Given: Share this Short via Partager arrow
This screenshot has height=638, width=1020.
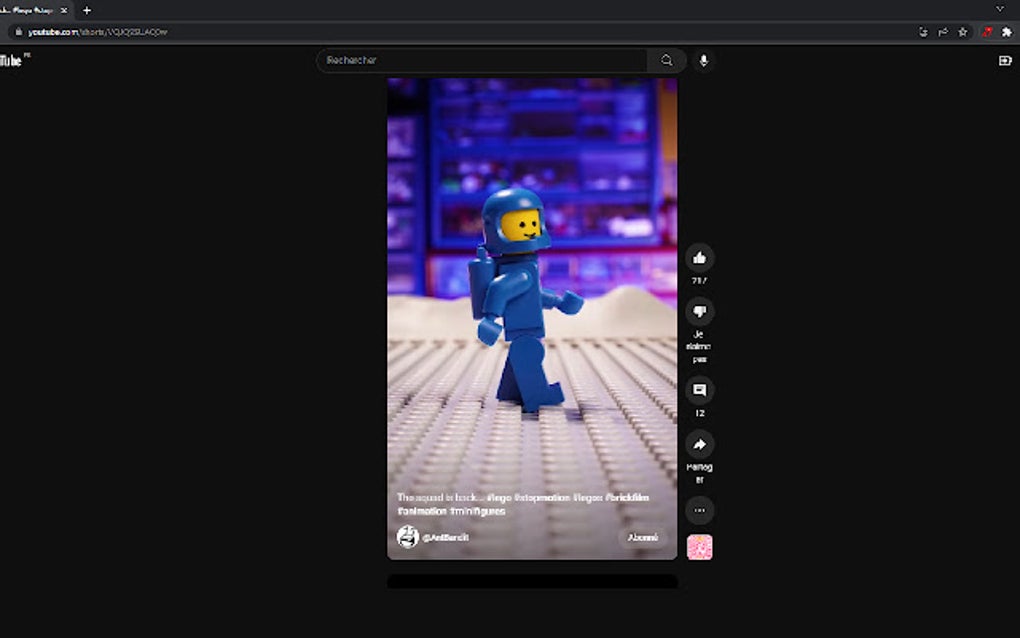Looking at the screenshot, I should (699, 444).
